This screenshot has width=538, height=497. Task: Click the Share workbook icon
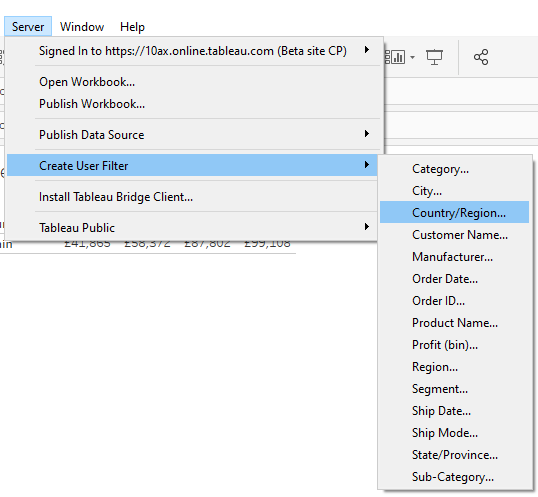pos(481,57)
